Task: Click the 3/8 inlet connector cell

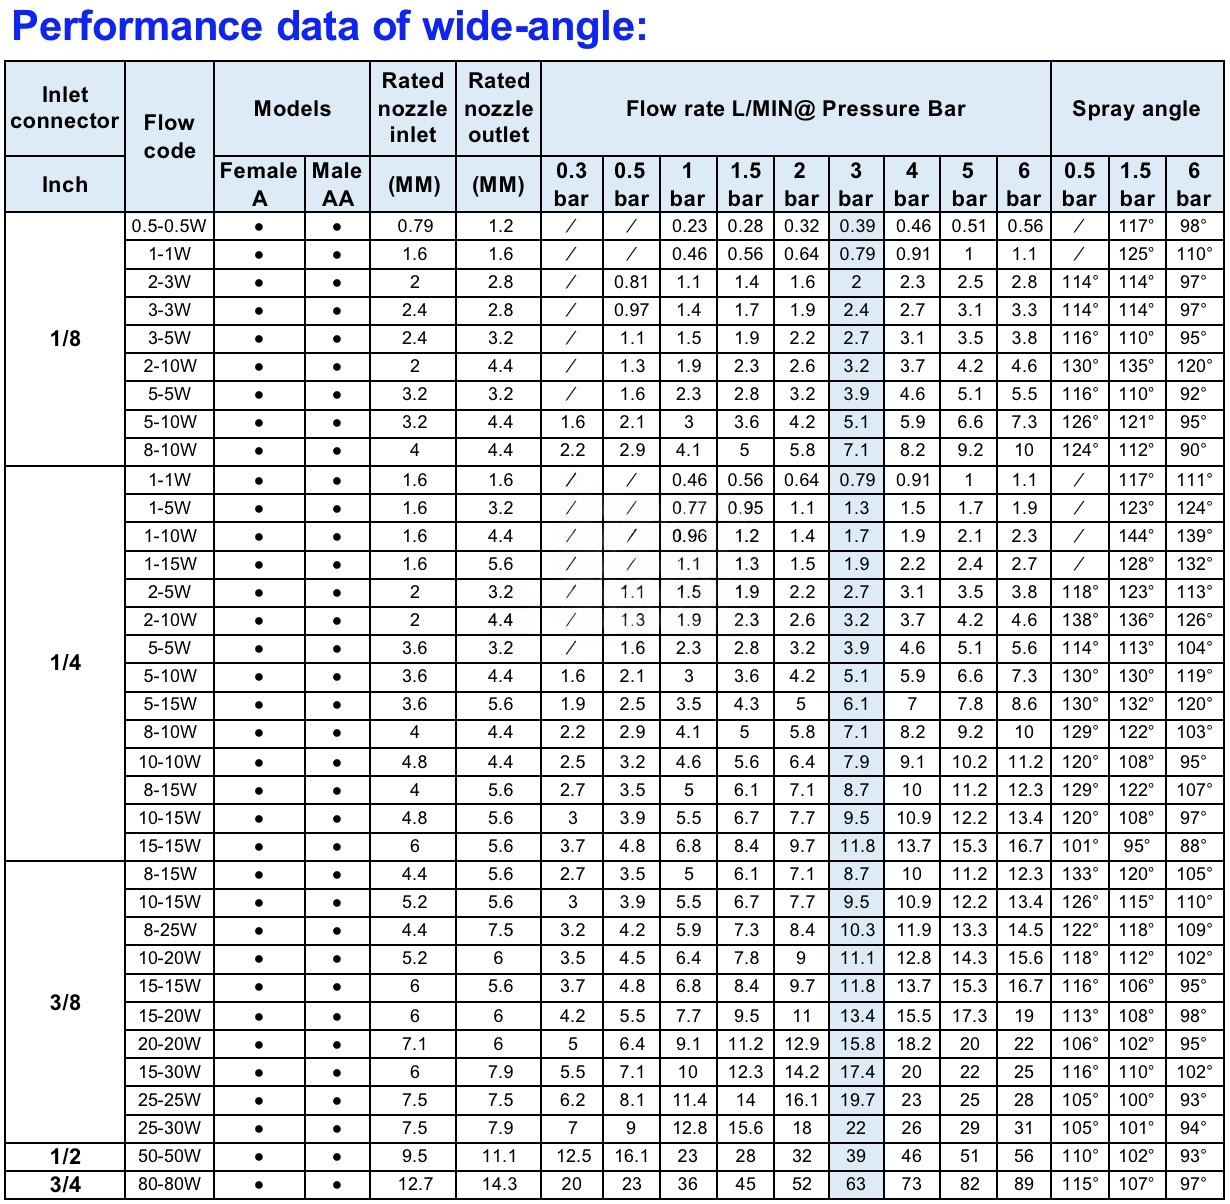Action: (65, 1002)
